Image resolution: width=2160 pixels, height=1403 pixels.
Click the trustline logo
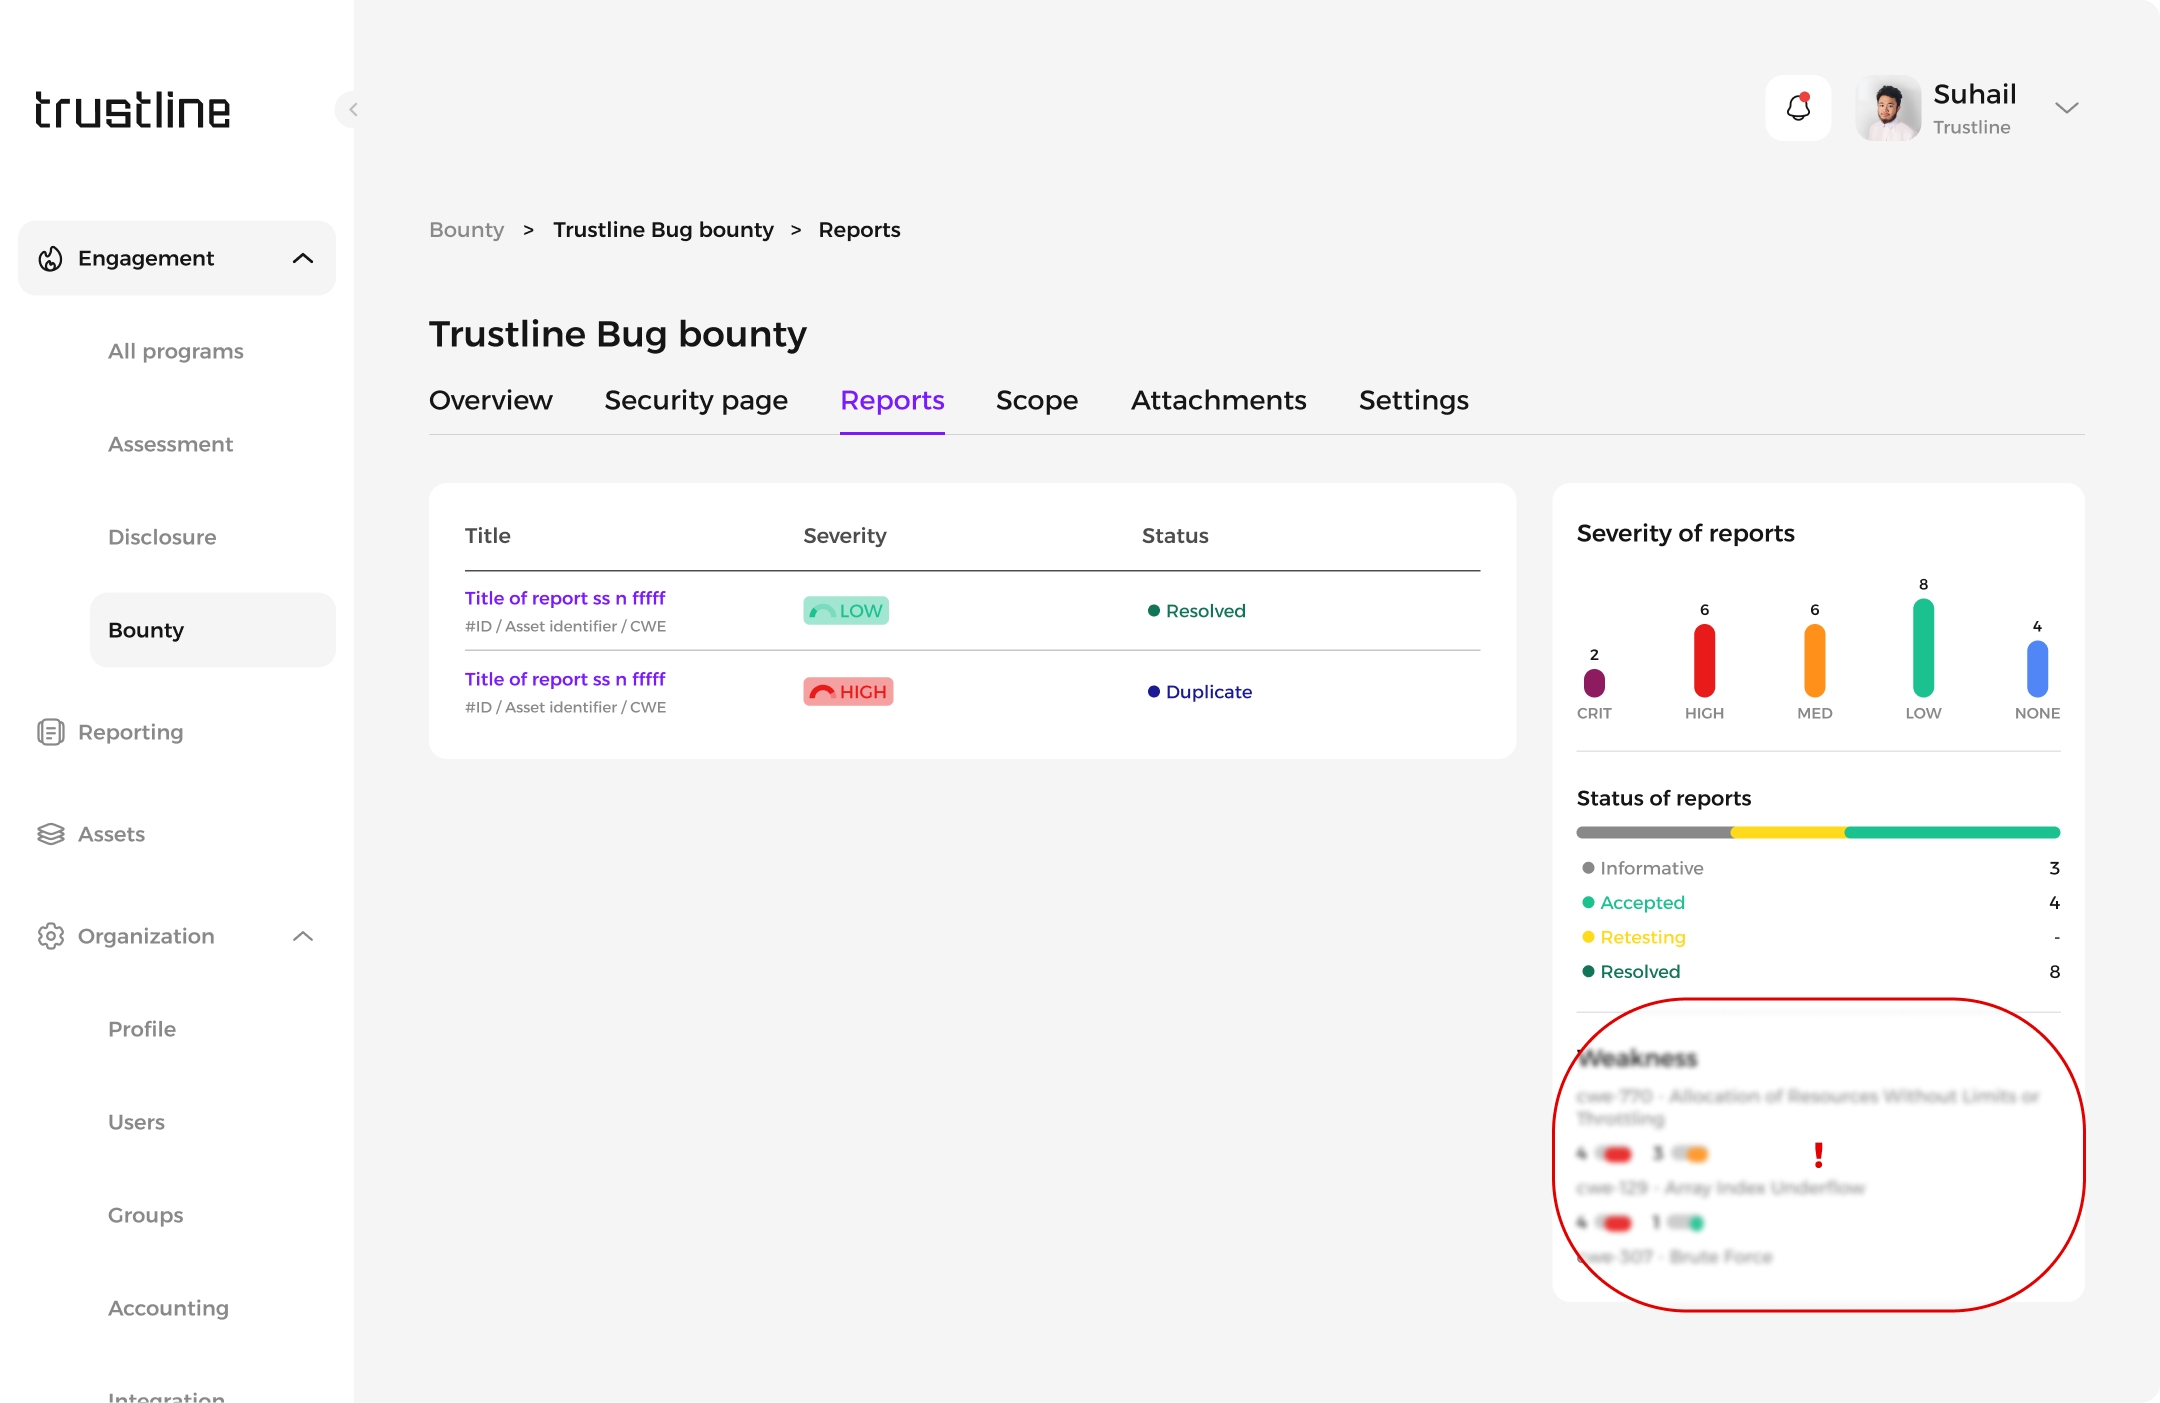pyautogui.click(x=132, y=110)
